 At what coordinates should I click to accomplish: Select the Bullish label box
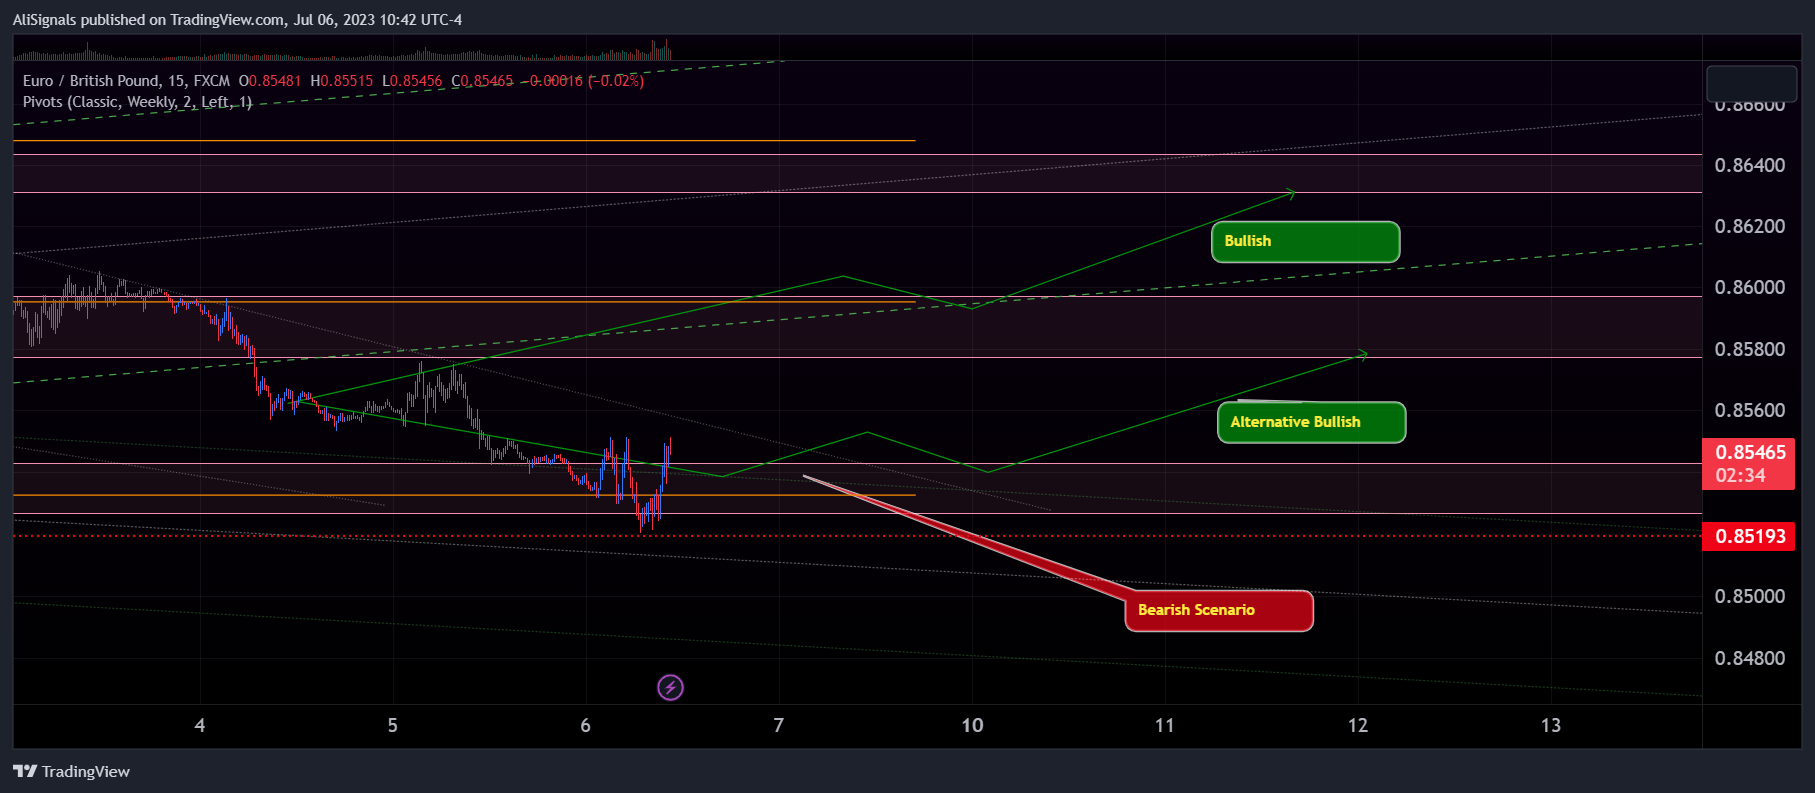(1305, 242)
